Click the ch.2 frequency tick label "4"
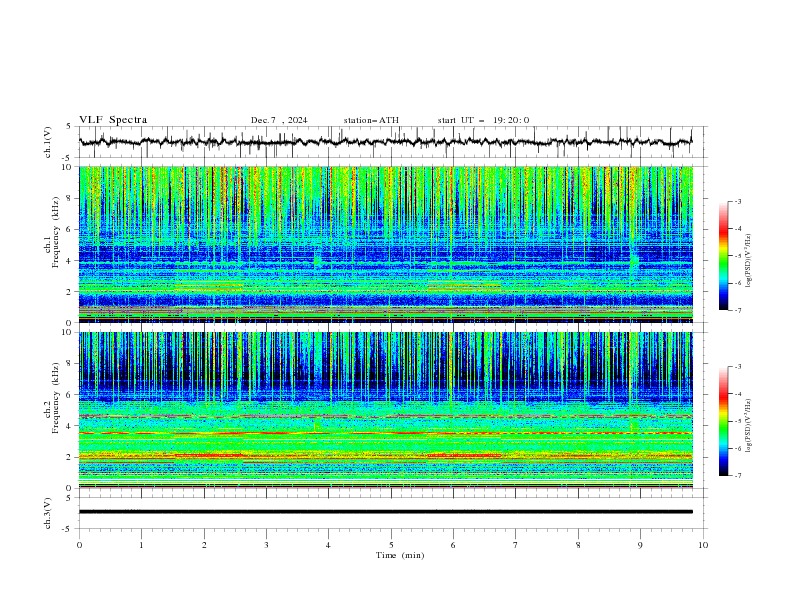The height and width of the screenshot is (612, 792). tap(70, 426)
